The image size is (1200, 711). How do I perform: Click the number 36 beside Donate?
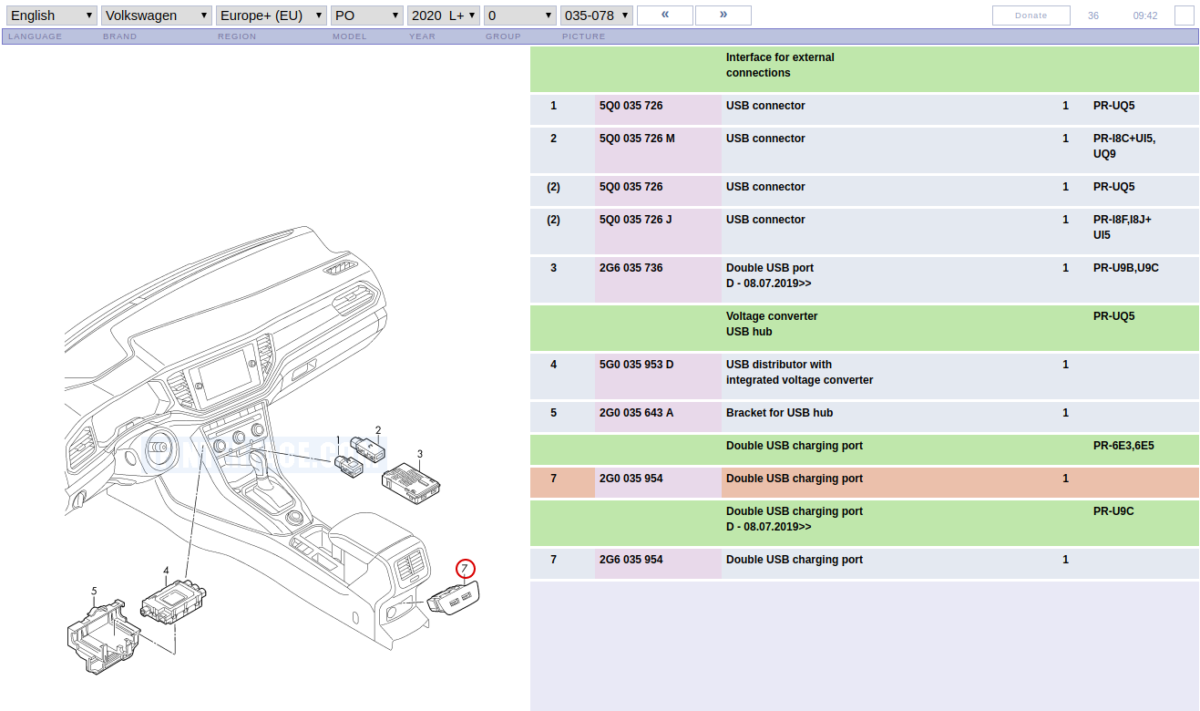1093,16
